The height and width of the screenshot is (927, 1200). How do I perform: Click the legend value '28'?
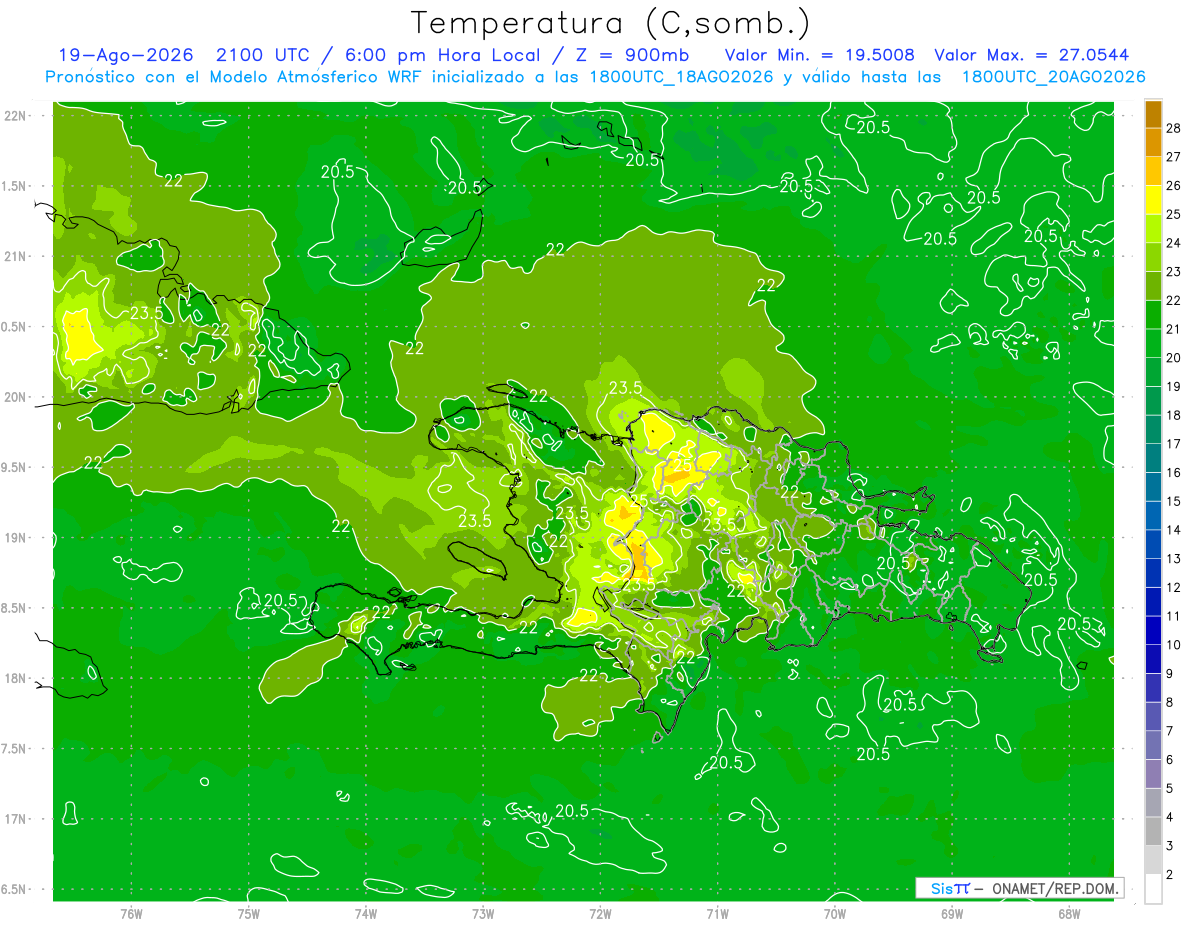(1174, 127)
